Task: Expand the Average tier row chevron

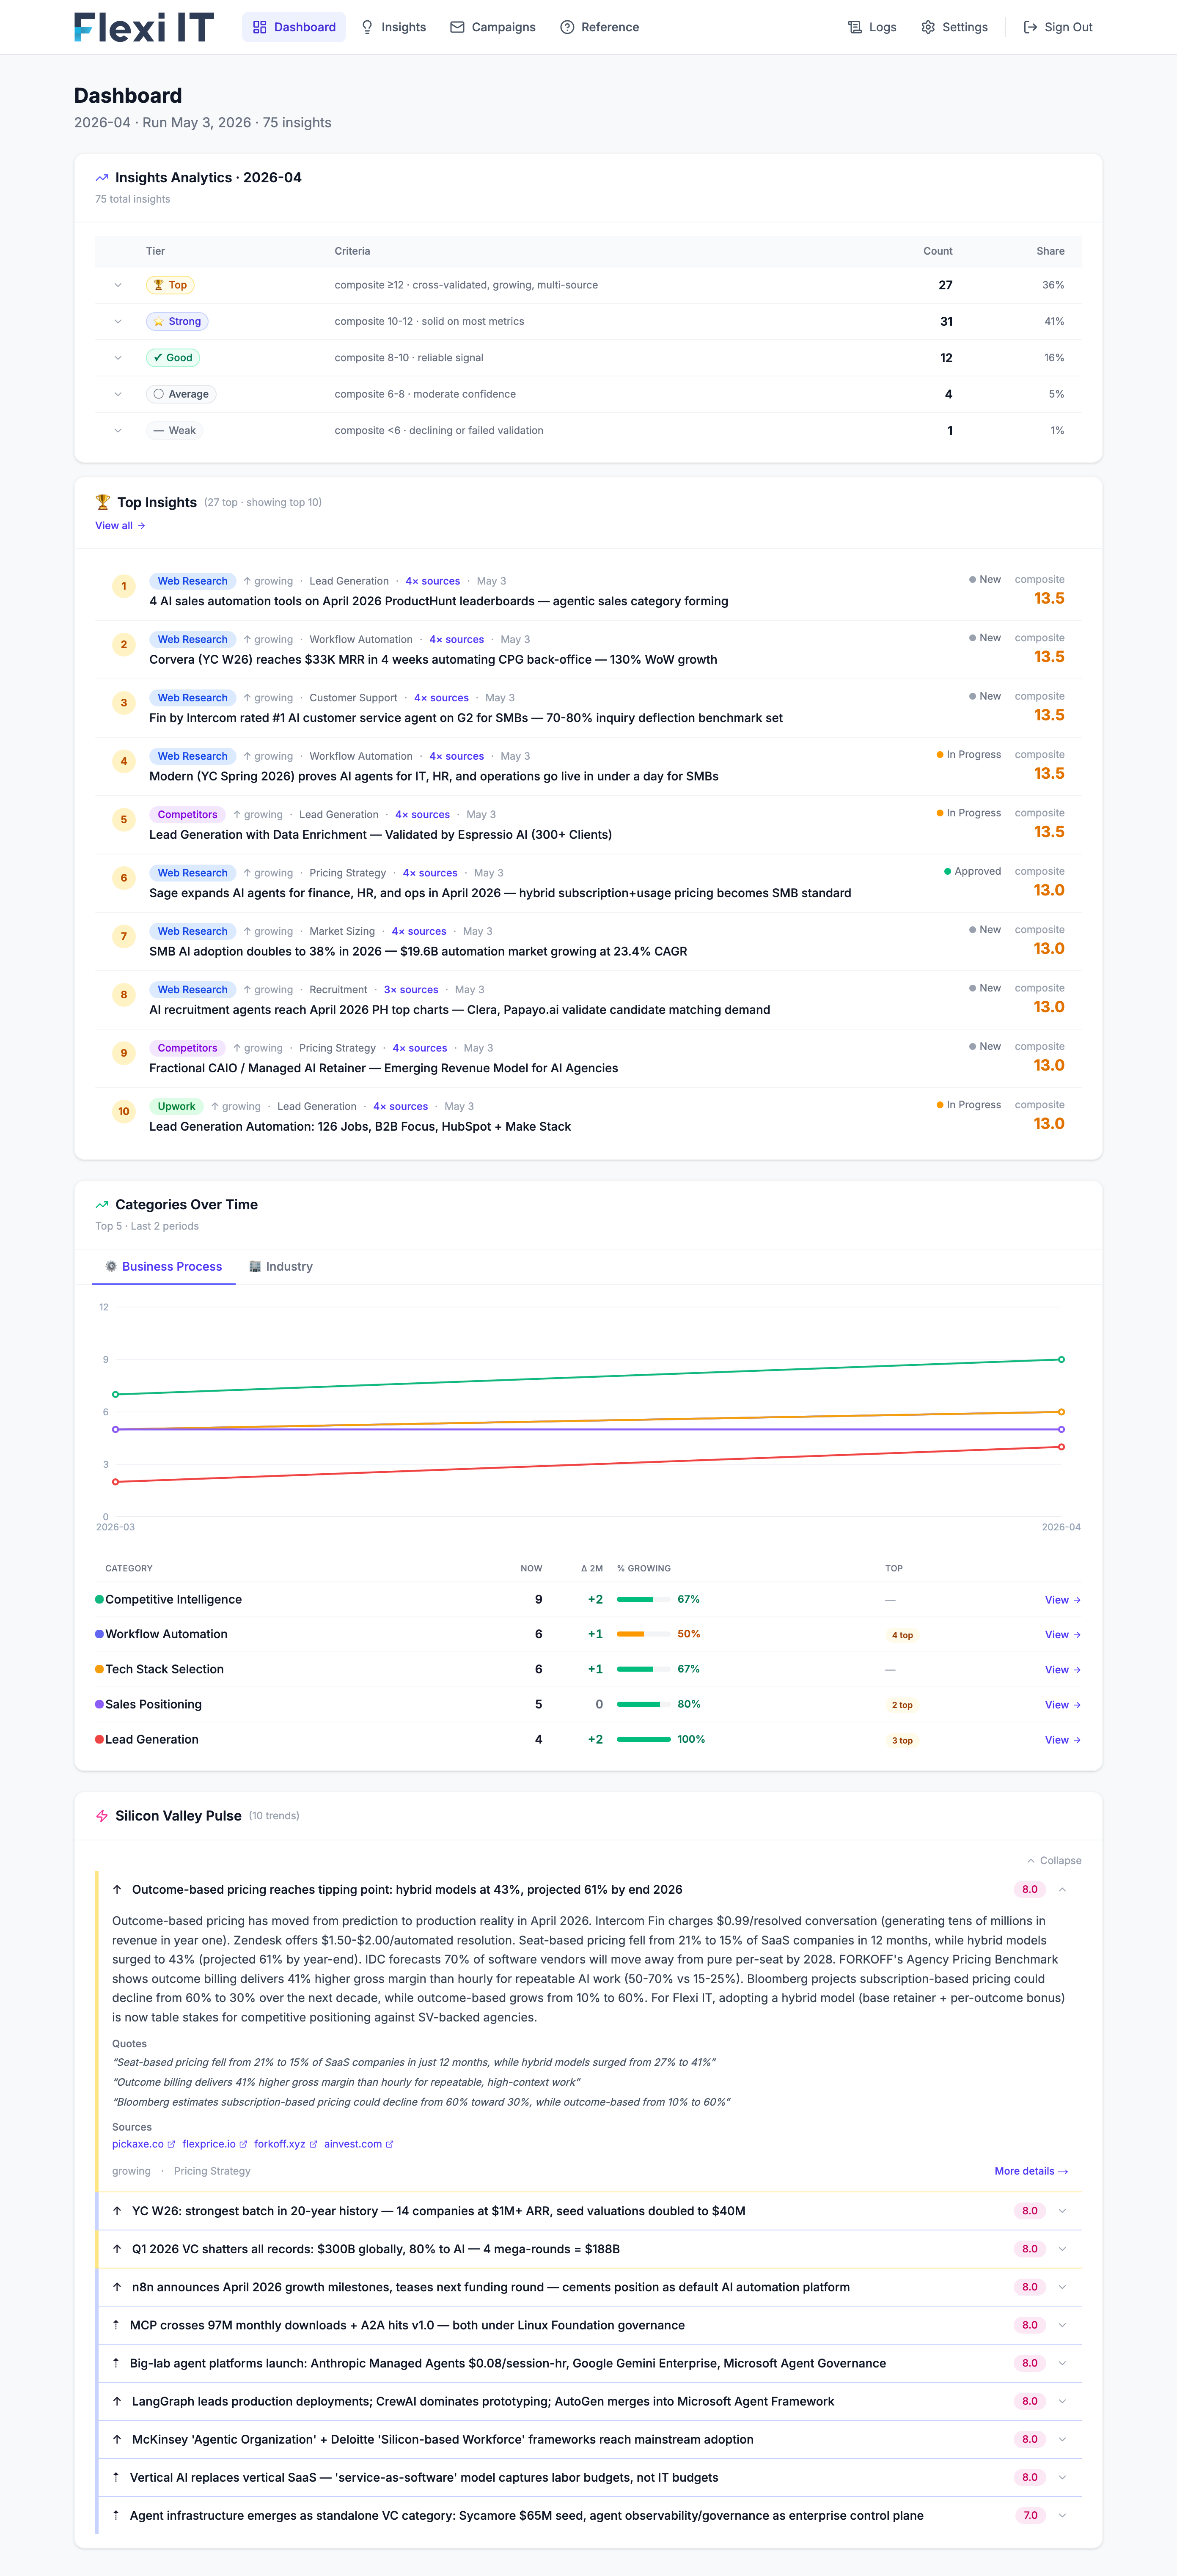Action: point(118,394)
